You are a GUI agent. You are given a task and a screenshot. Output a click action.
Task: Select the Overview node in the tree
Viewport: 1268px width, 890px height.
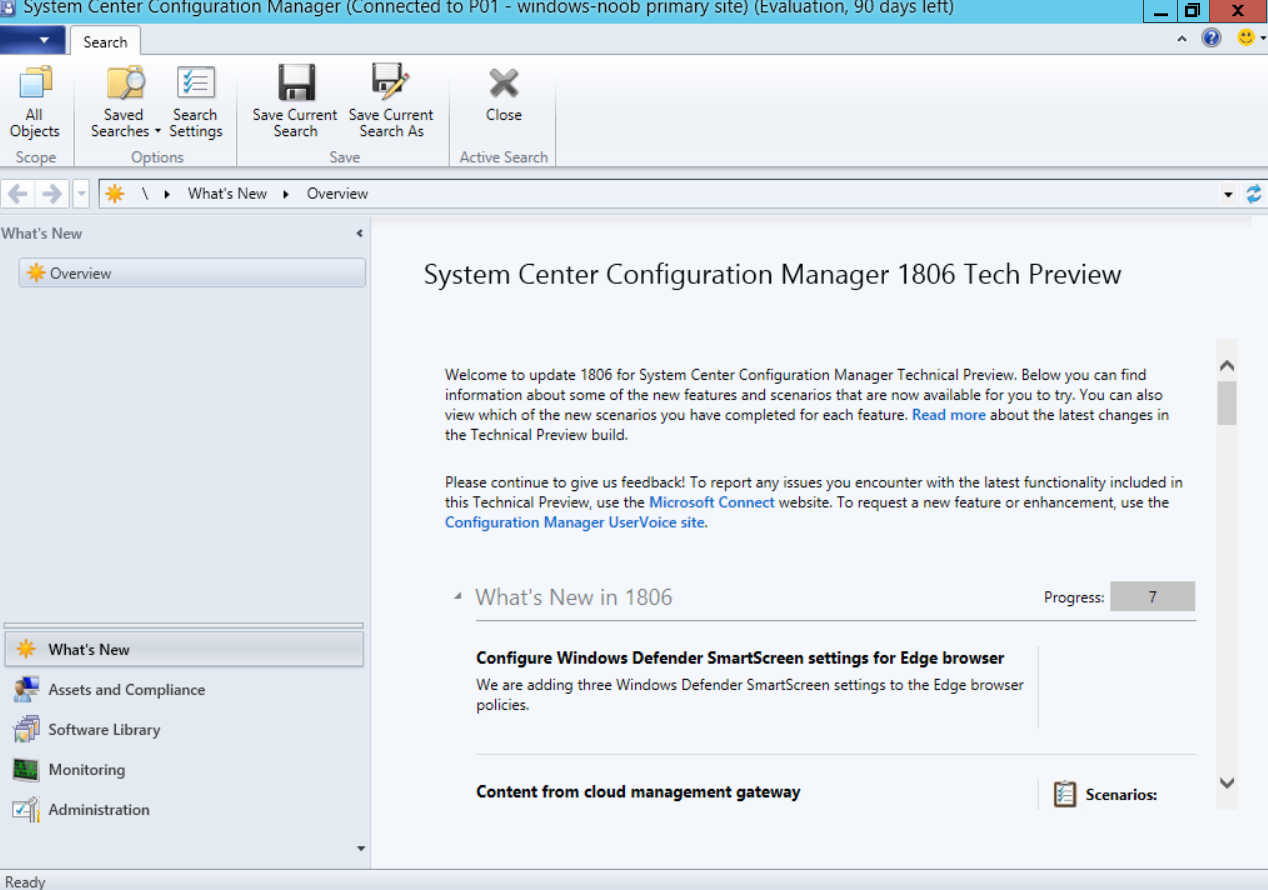tap(192, 273)
